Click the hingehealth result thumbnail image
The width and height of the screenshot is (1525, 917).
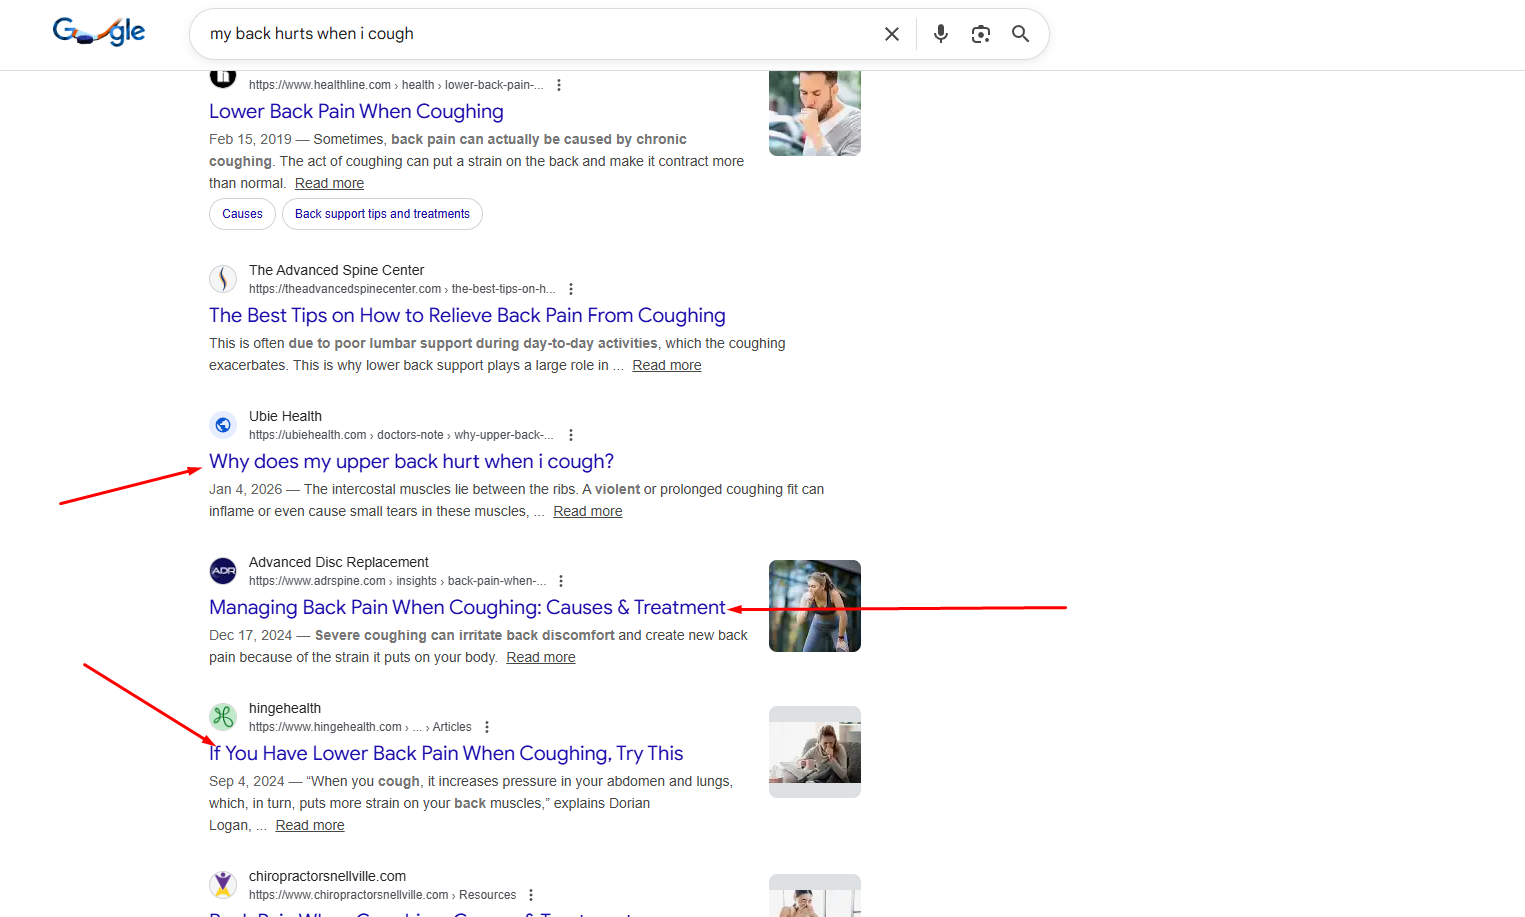tap(814, 752)
